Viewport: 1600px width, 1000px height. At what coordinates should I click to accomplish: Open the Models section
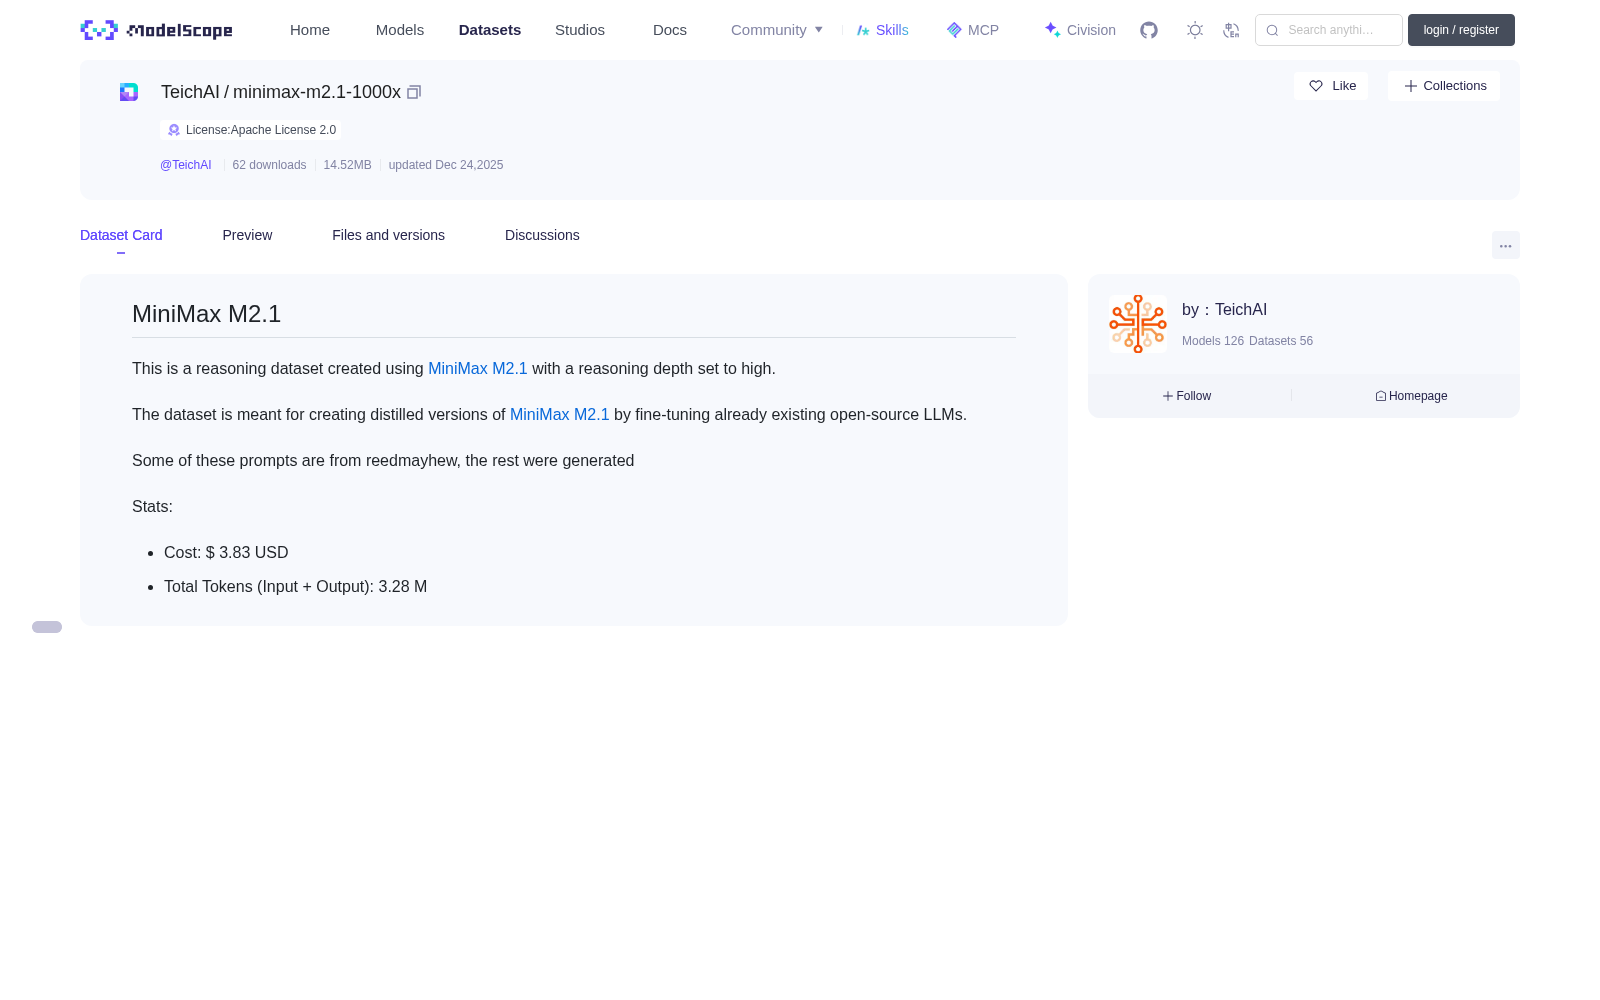[x=400, y=30]
